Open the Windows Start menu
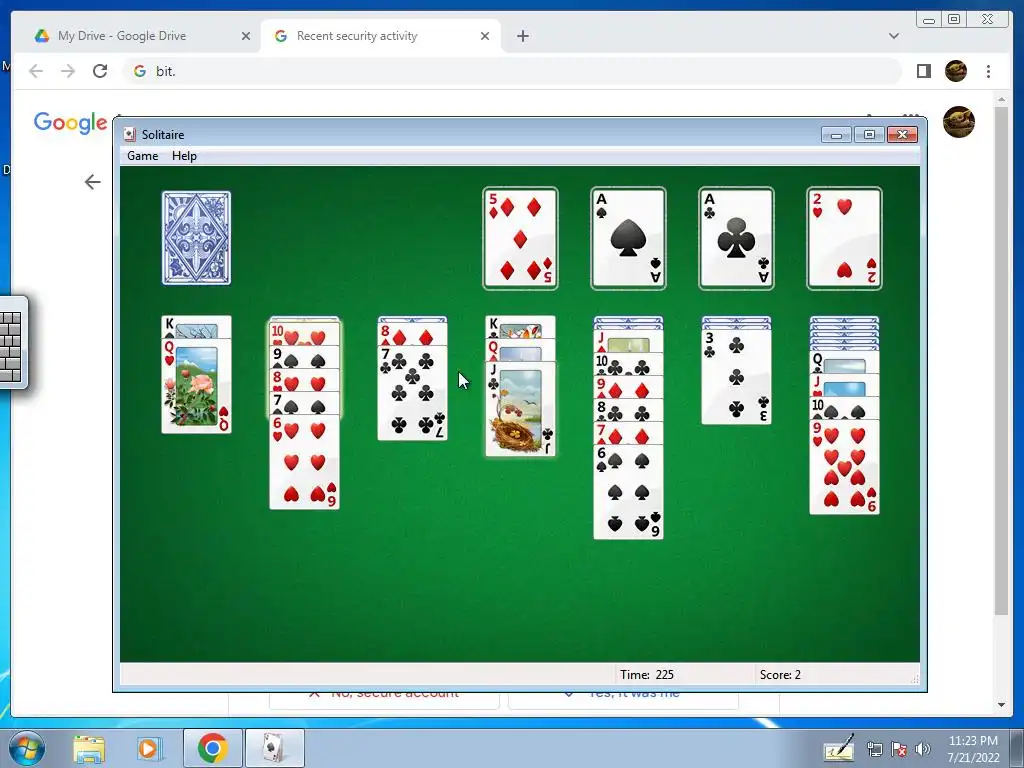 (x=26, y=748)
